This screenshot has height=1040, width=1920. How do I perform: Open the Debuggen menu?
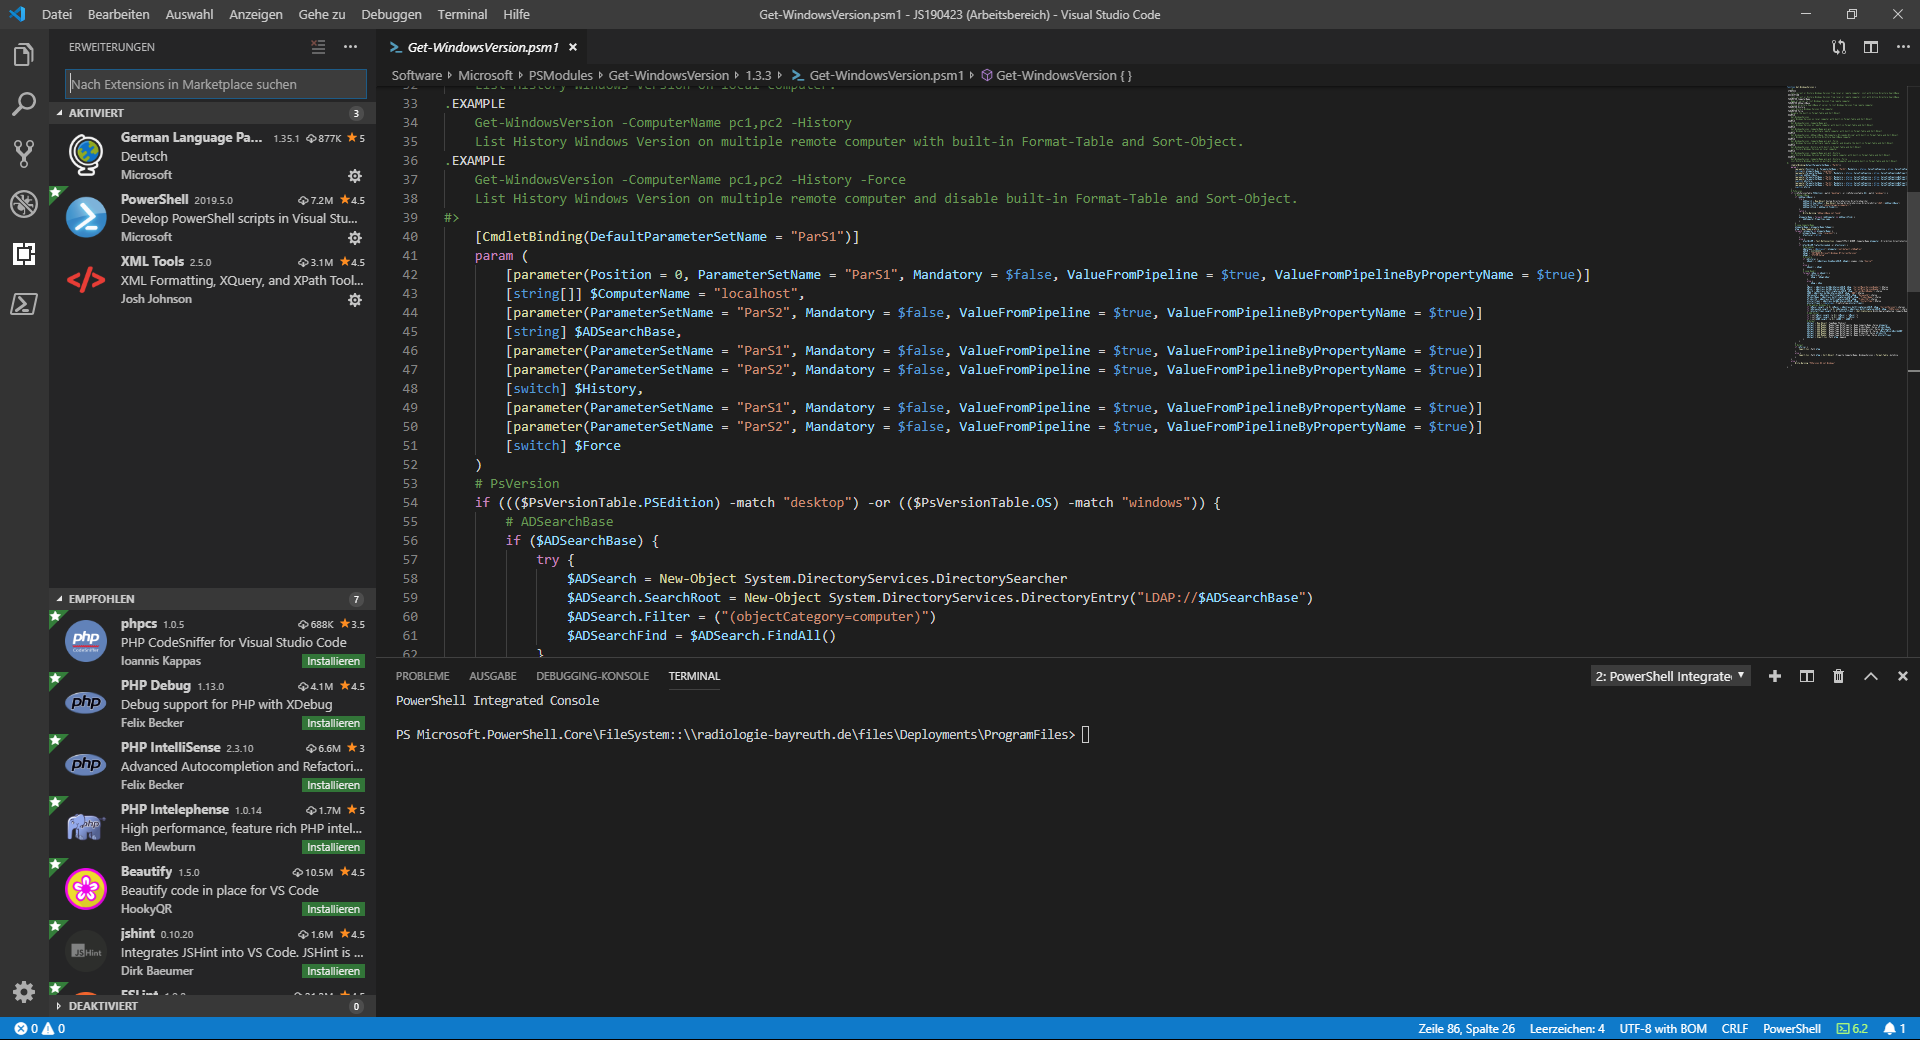coord(391,14)
